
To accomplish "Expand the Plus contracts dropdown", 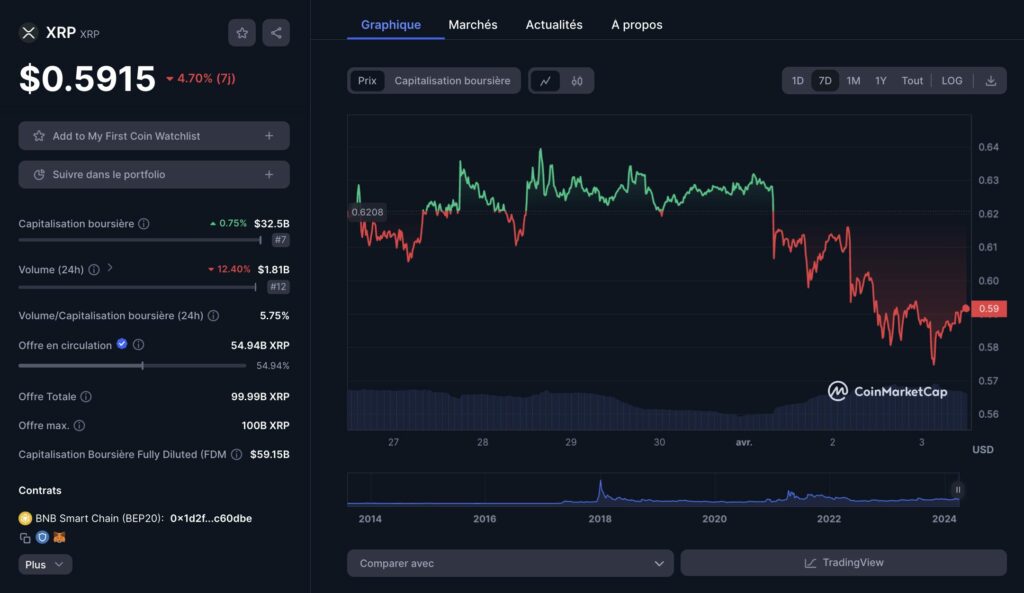I will [44, 564].
